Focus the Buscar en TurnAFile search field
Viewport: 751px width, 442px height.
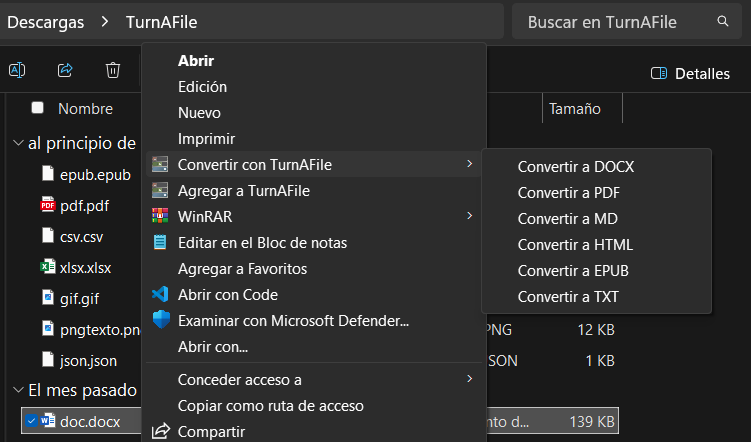pyautogui.click(x=627, y=22)
